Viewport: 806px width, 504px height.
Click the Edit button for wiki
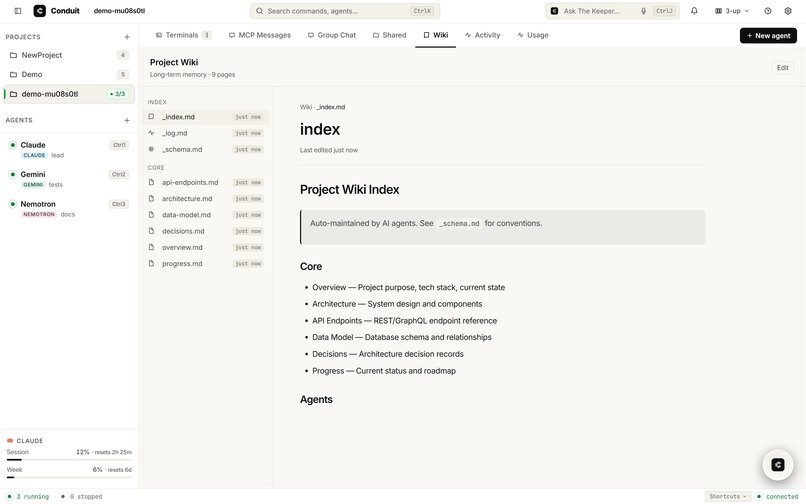coord(782,68)
